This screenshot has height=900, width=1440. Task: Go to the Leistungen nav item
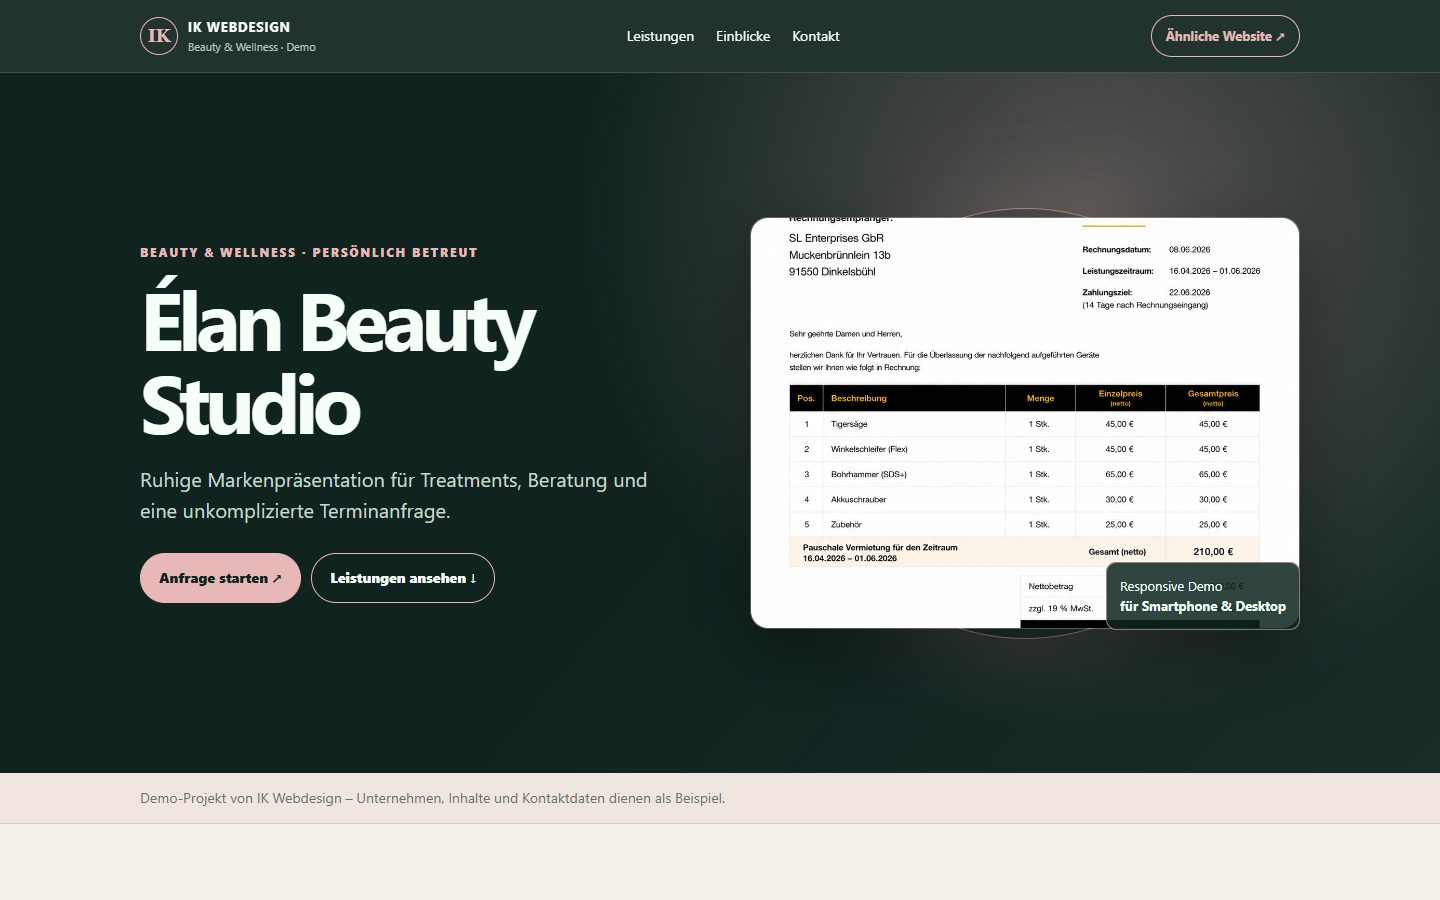[x=660, y=36]
